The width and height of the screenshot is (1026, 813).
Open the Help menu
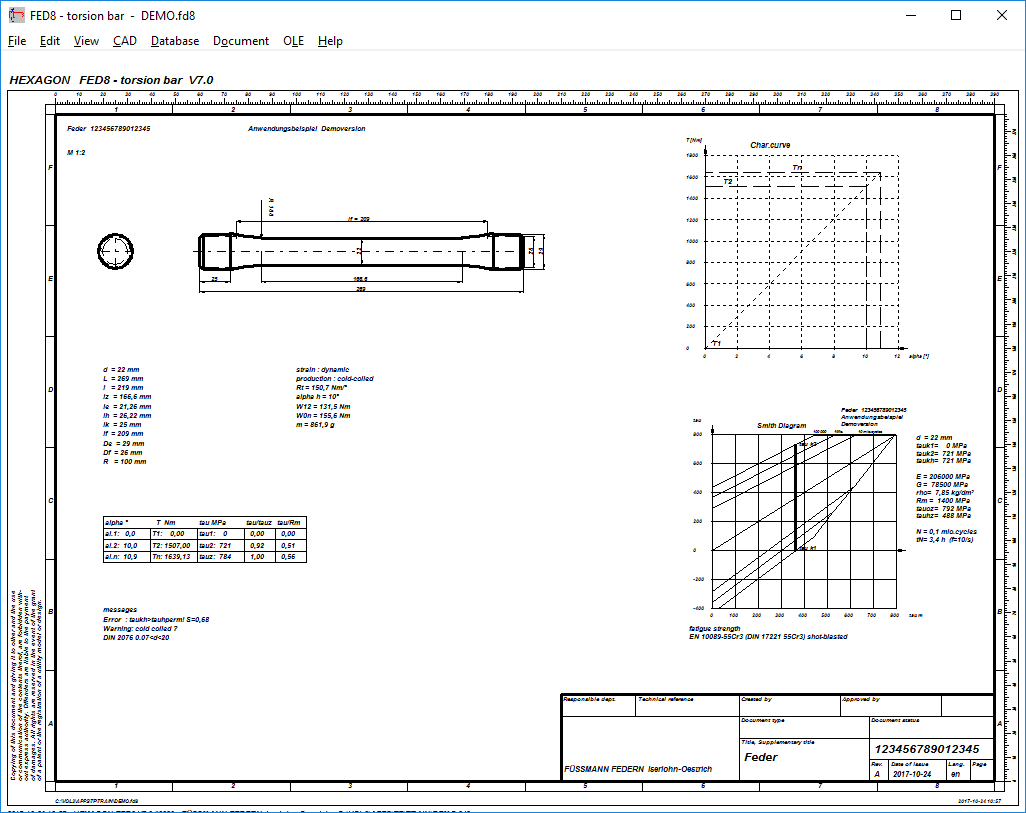point(330,41)
